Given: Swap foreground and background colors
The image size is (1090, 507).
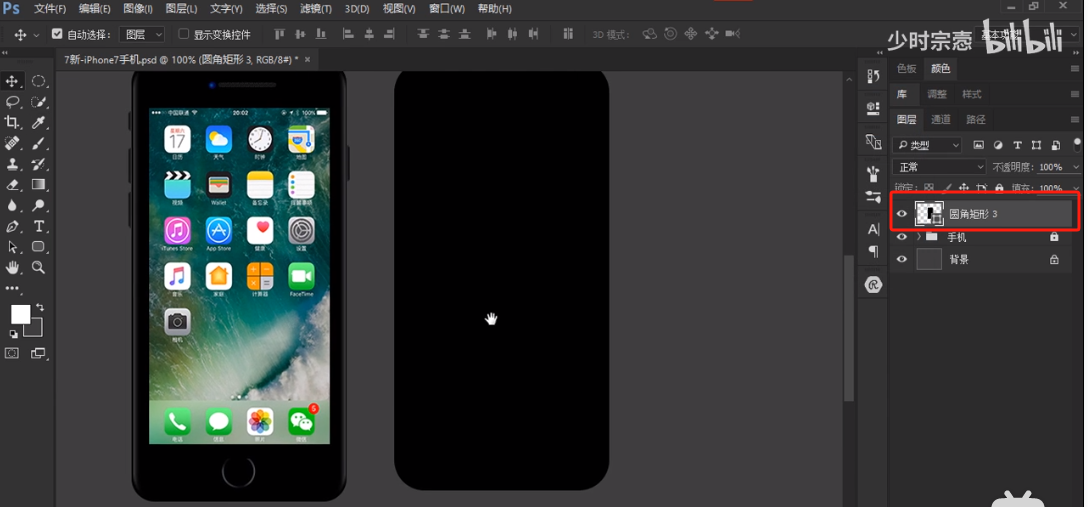Looking at the screenshot, I should 40,307.
